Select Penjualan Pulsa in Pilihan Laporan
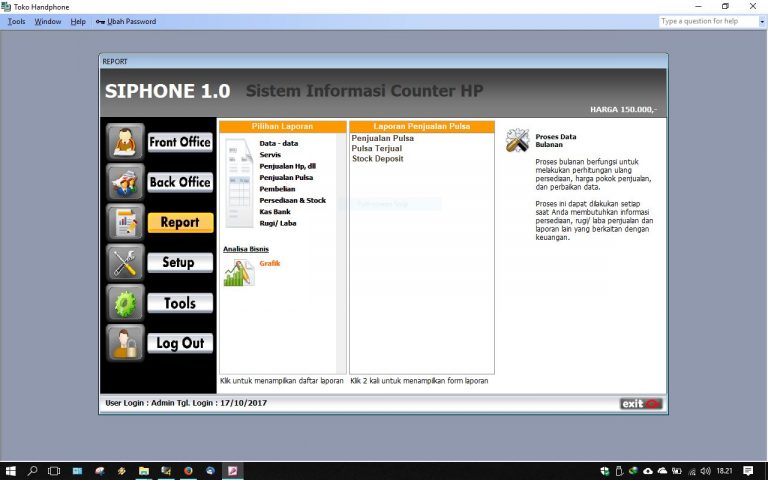This screenshot has width=768, height=480. [x=286, y=177]
